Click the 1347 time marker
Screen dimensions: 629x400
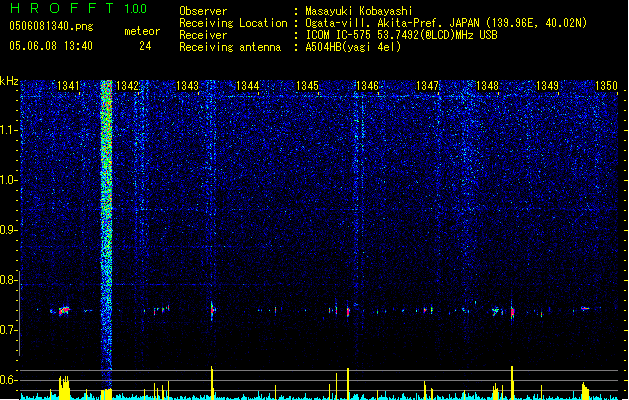coord(428,85)
